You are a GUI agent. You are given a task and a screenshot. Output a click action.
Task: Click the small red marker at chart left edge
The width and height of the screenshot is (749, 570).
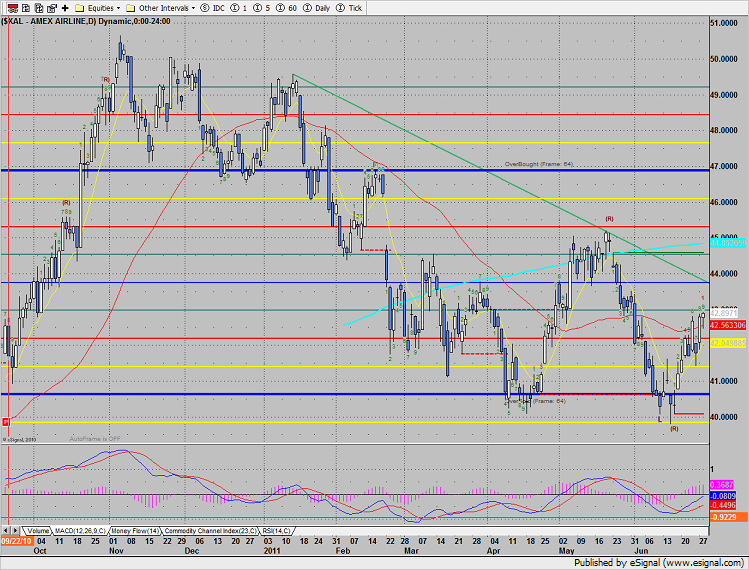pyautogui.click(x=6, y=421)
